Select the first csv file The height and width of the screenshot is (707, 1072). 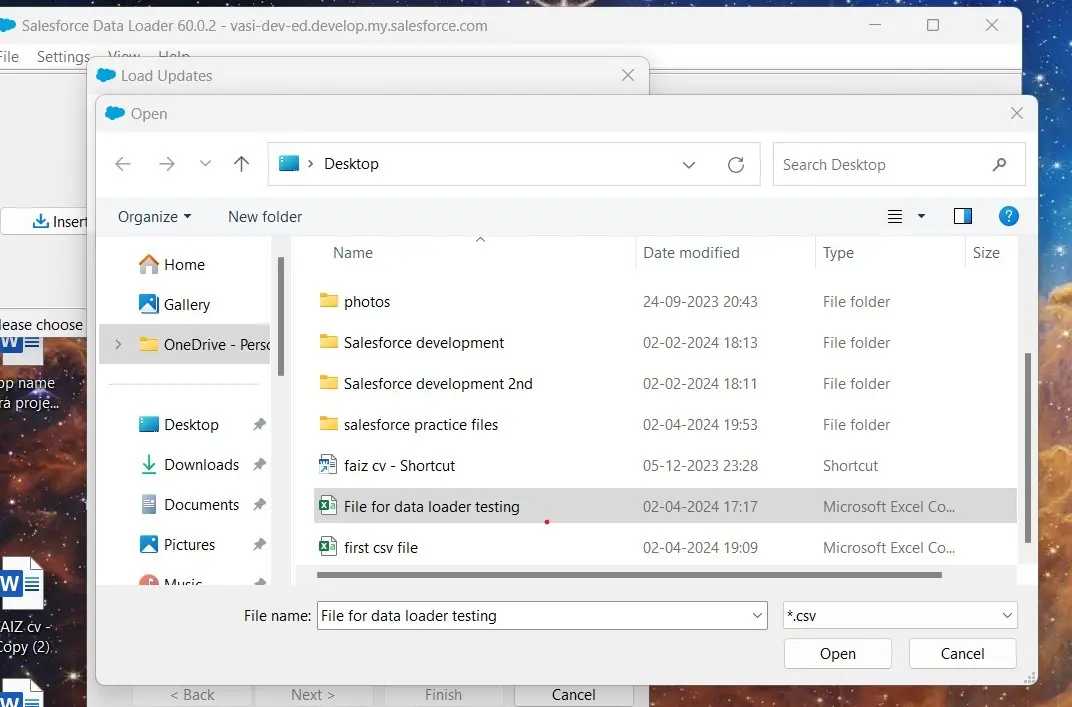coord(381,548)
